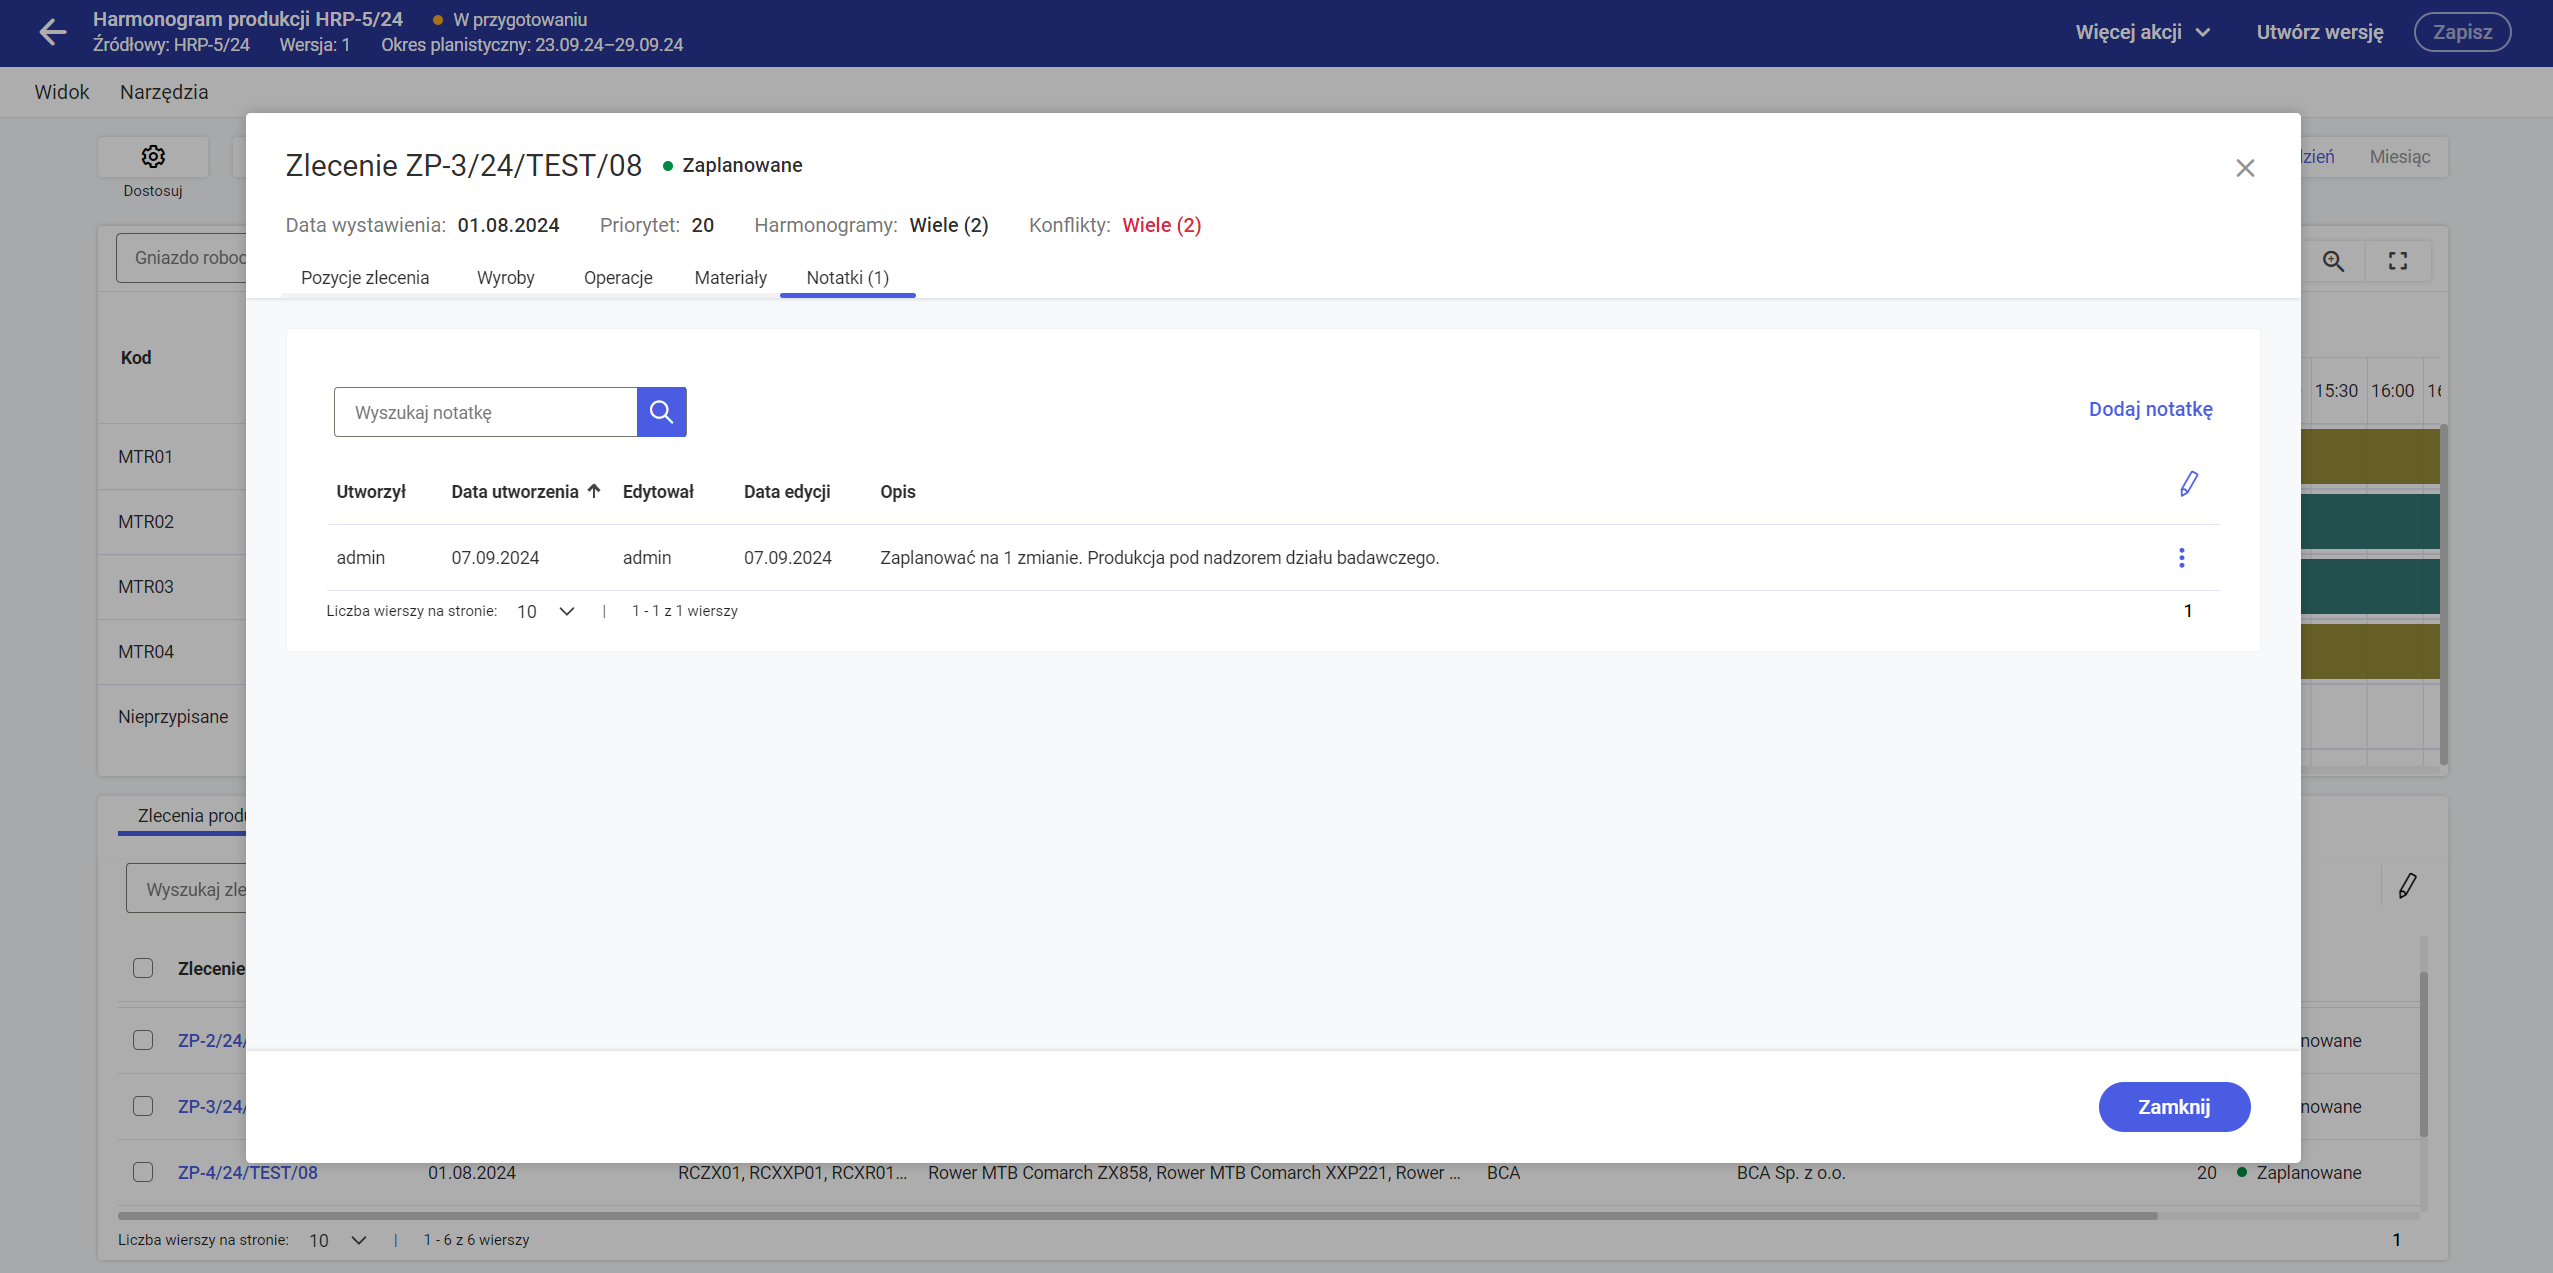
Task: Switch to the Wyroby tab
Action: (x=506, y=278)
